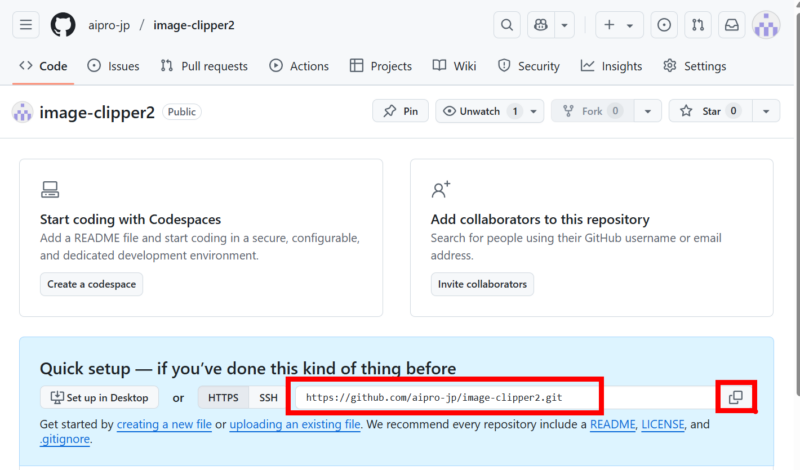
Task: Select the HTTPS clone option
Action: pyautogui.click(x=223, y=398)
